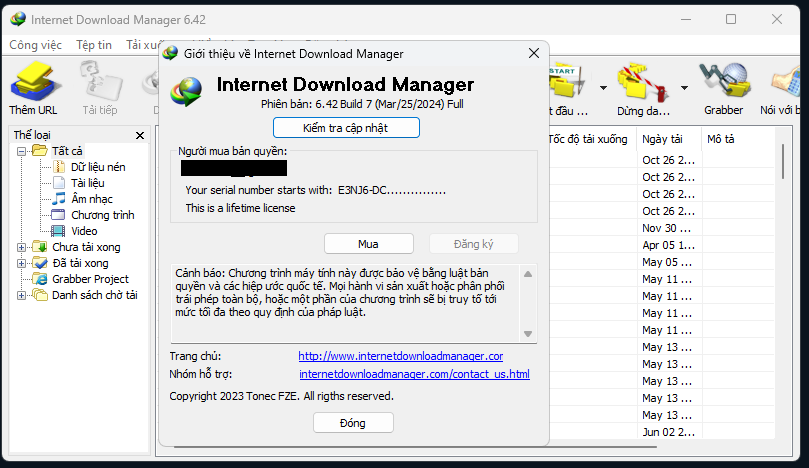Close the Giới thiệu about dialog
The image size is (809, 468).
point(534,53)
